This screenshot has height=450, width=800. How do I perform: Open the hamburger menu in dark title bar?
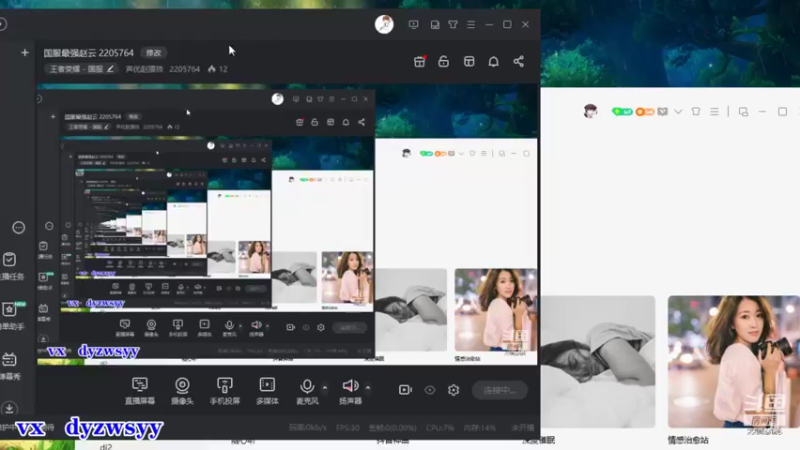click(471, 24)
